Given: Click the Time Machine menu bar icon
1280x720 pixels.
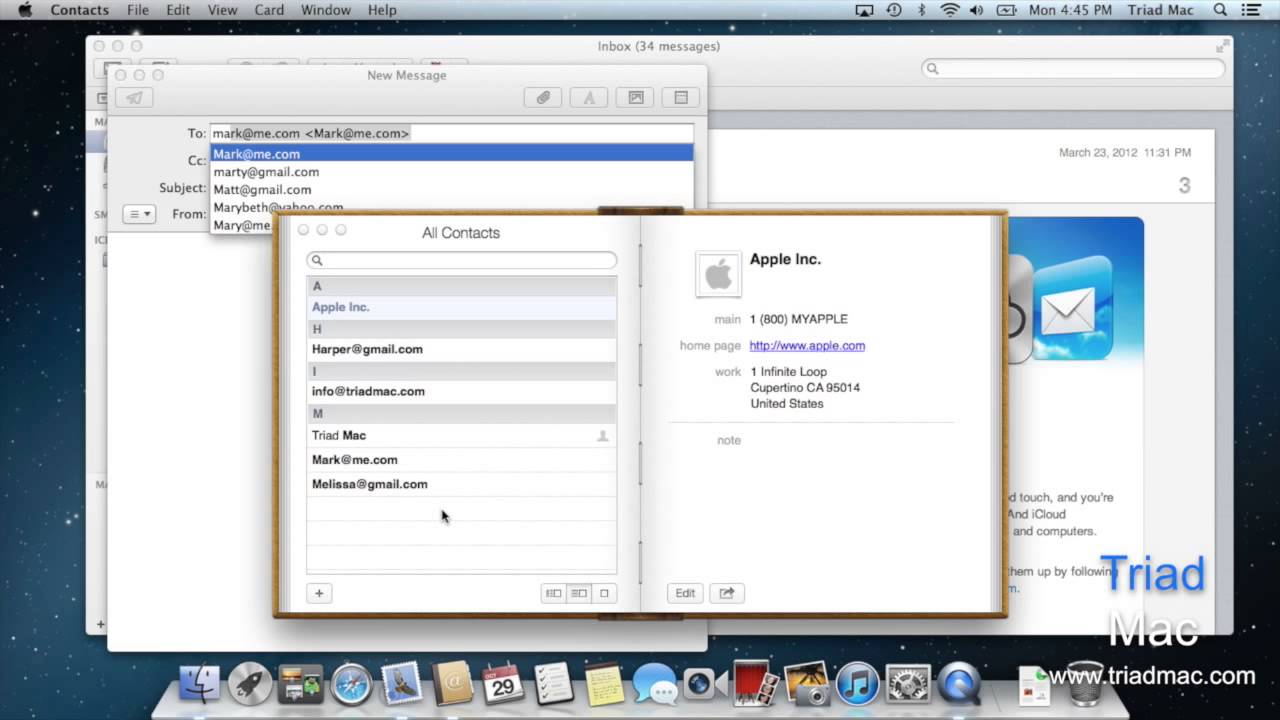Looking at the screenshot, I should [x=894, y=10].
